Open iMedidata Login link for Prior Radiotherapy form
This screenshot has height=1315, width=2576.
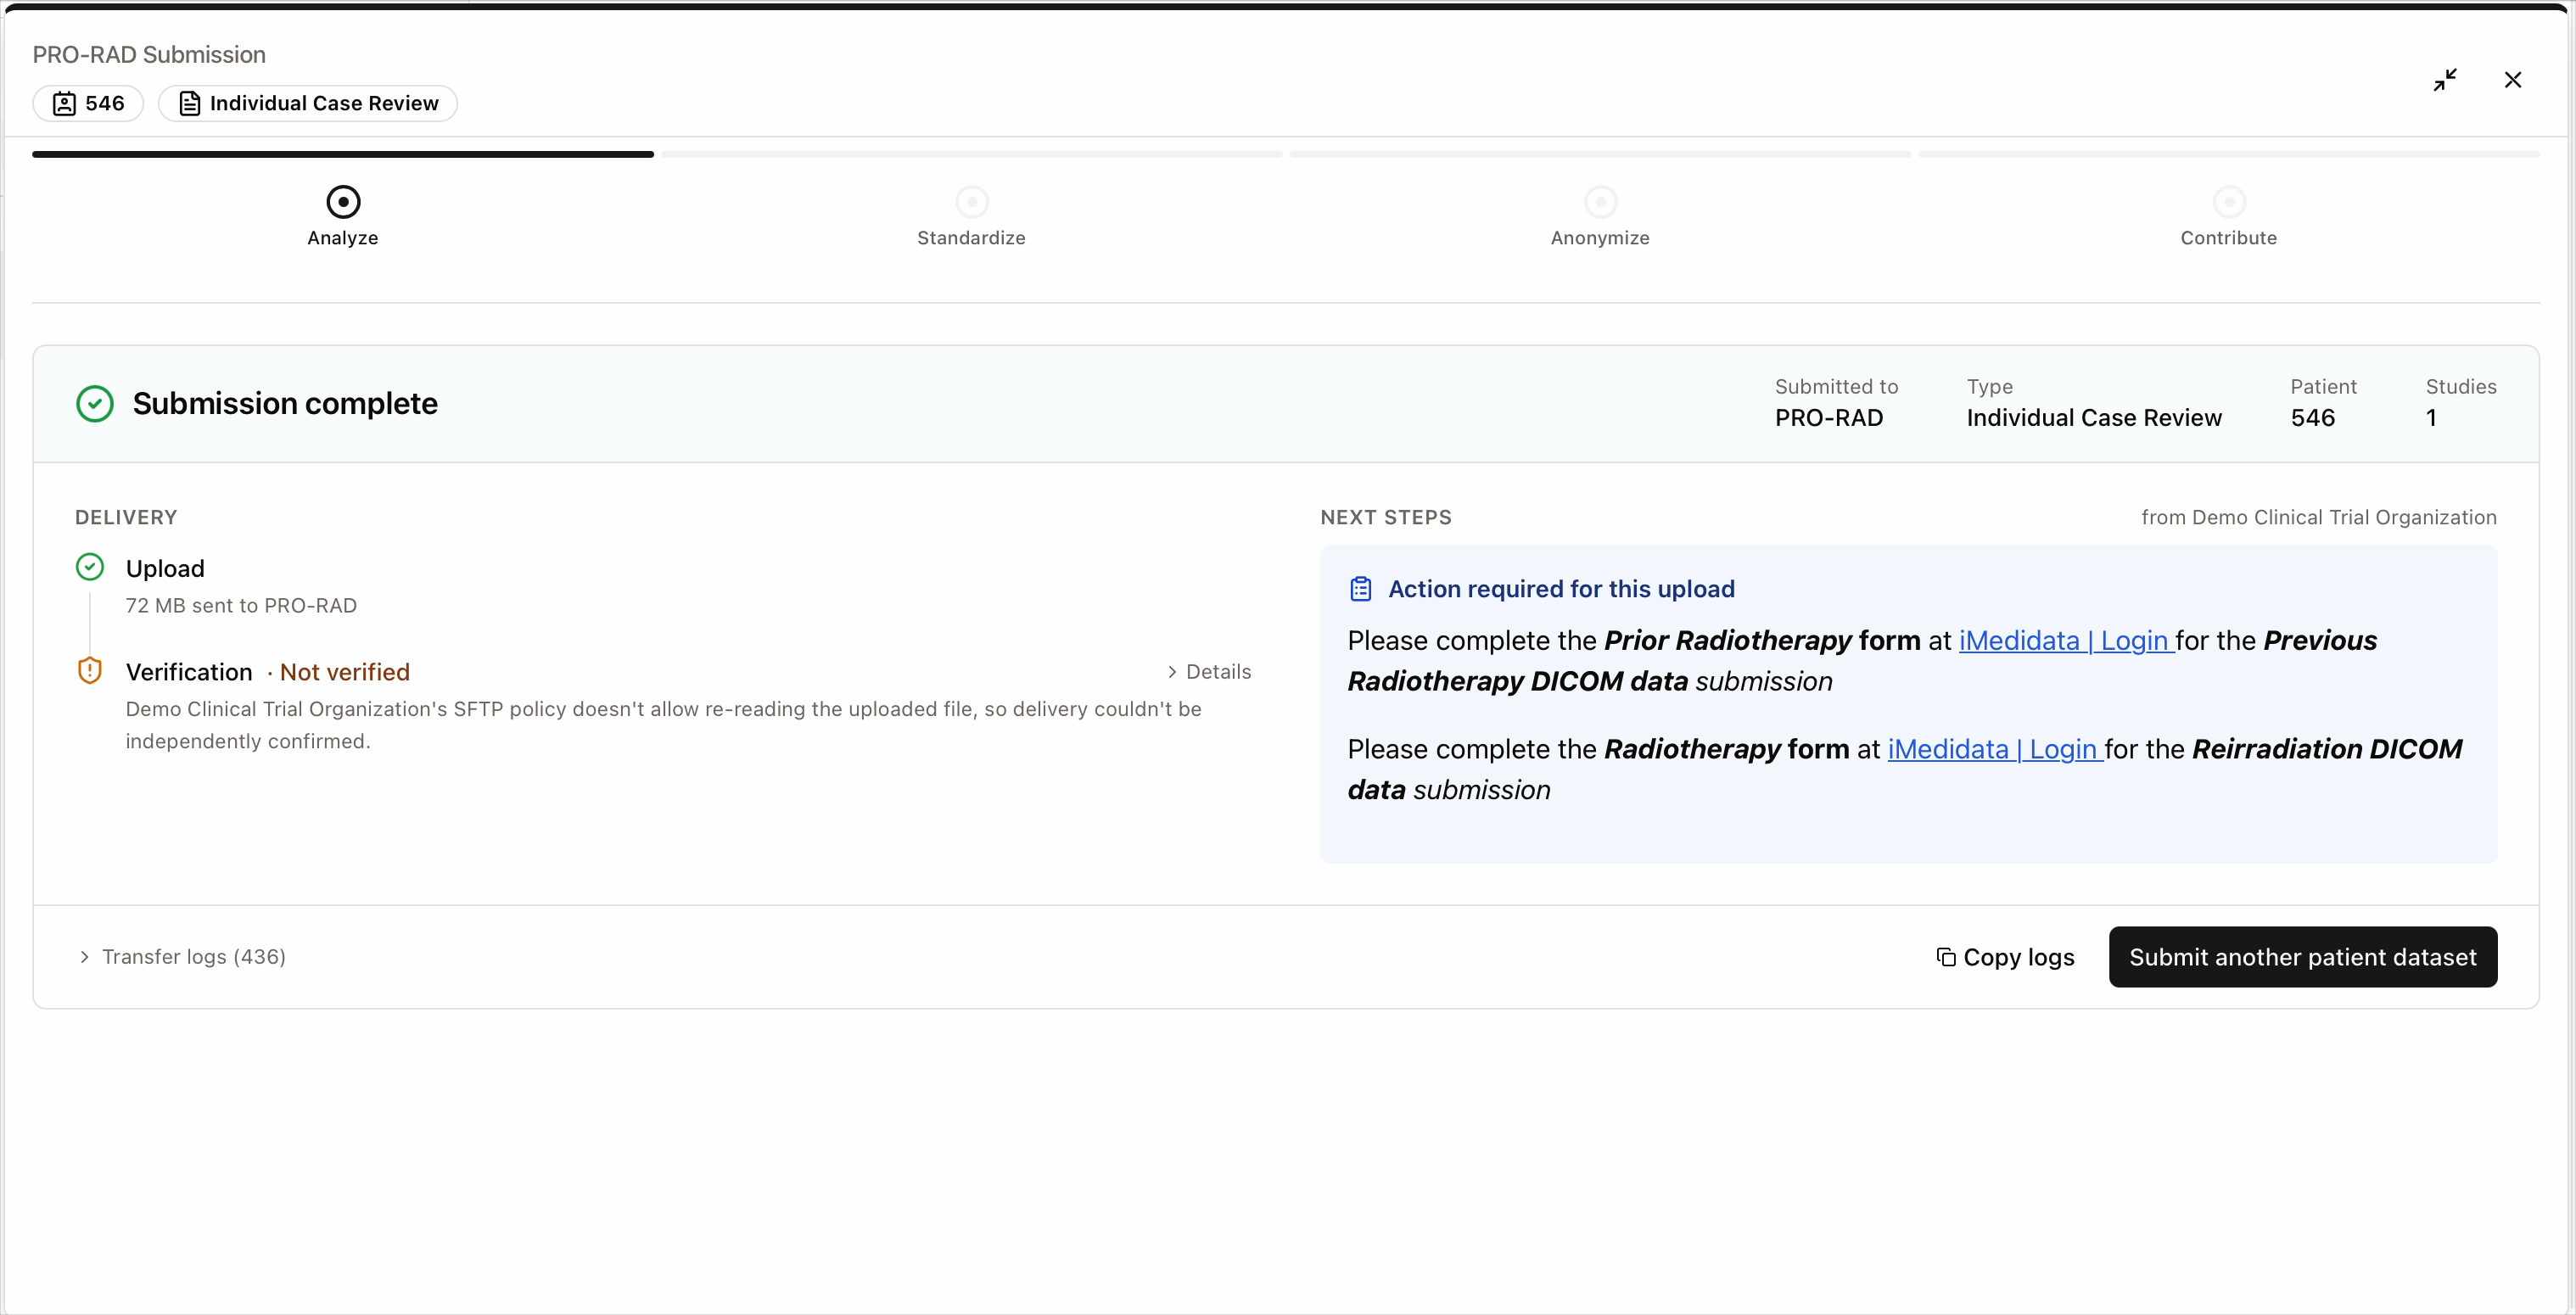pyautogui.click(x=2066, y=641)
